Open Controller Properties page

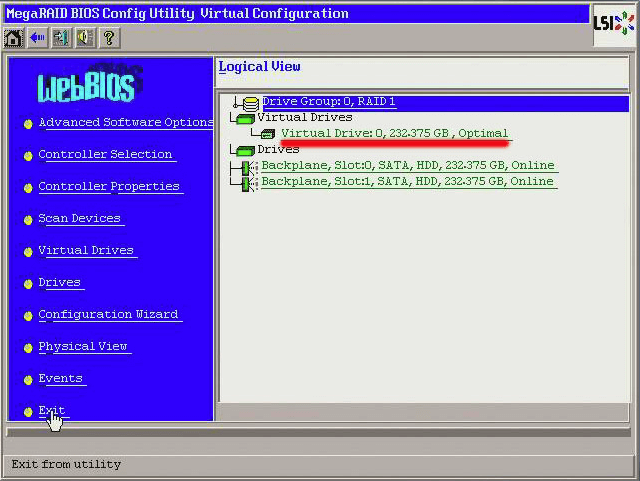click(x=108, y=187)
